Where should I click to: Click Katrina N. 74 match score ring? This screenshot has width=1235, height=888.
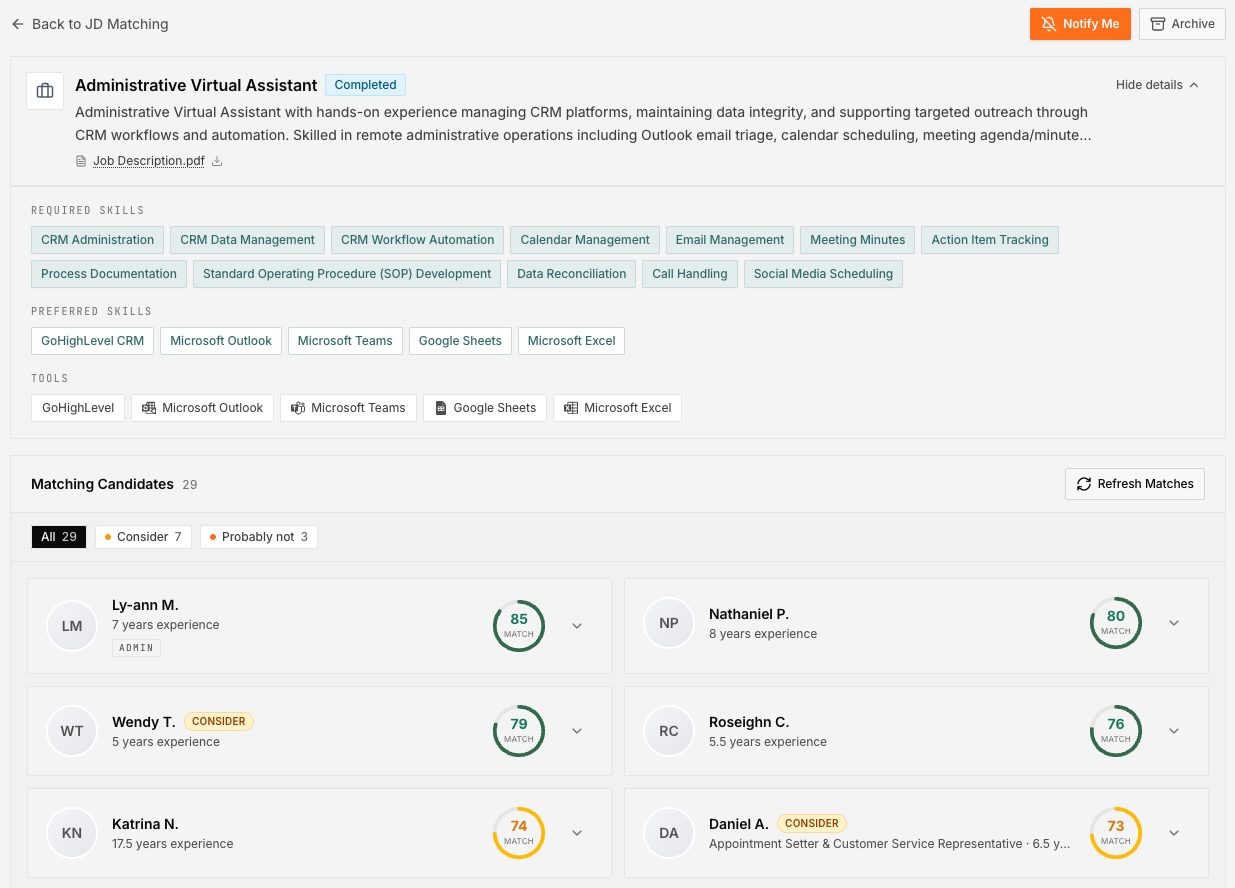pyautogui.click(x=519, y=833)
